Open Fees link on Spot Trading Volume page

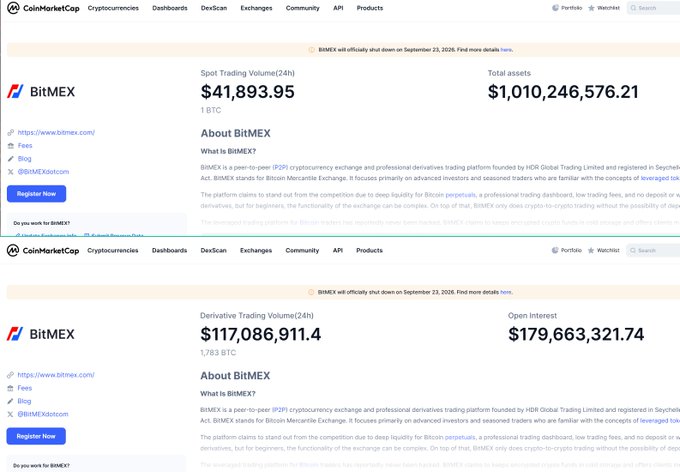pos(25,146)
